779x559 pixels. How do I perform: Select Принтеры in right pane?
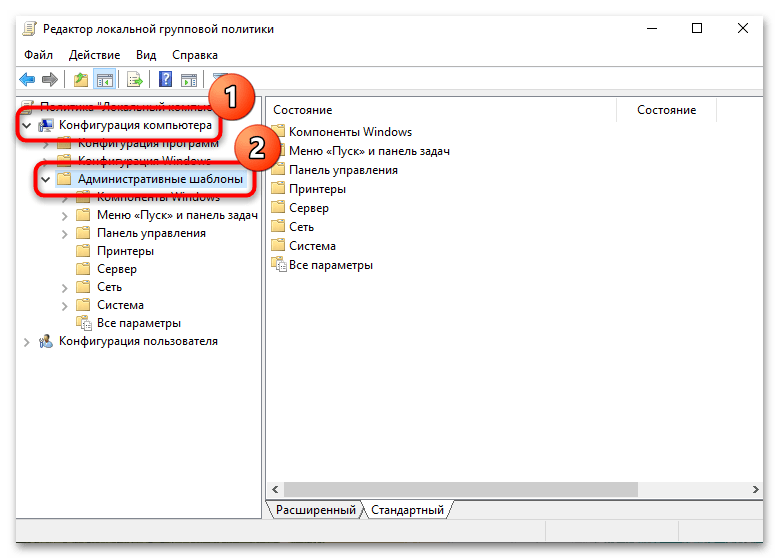point(317,189)
